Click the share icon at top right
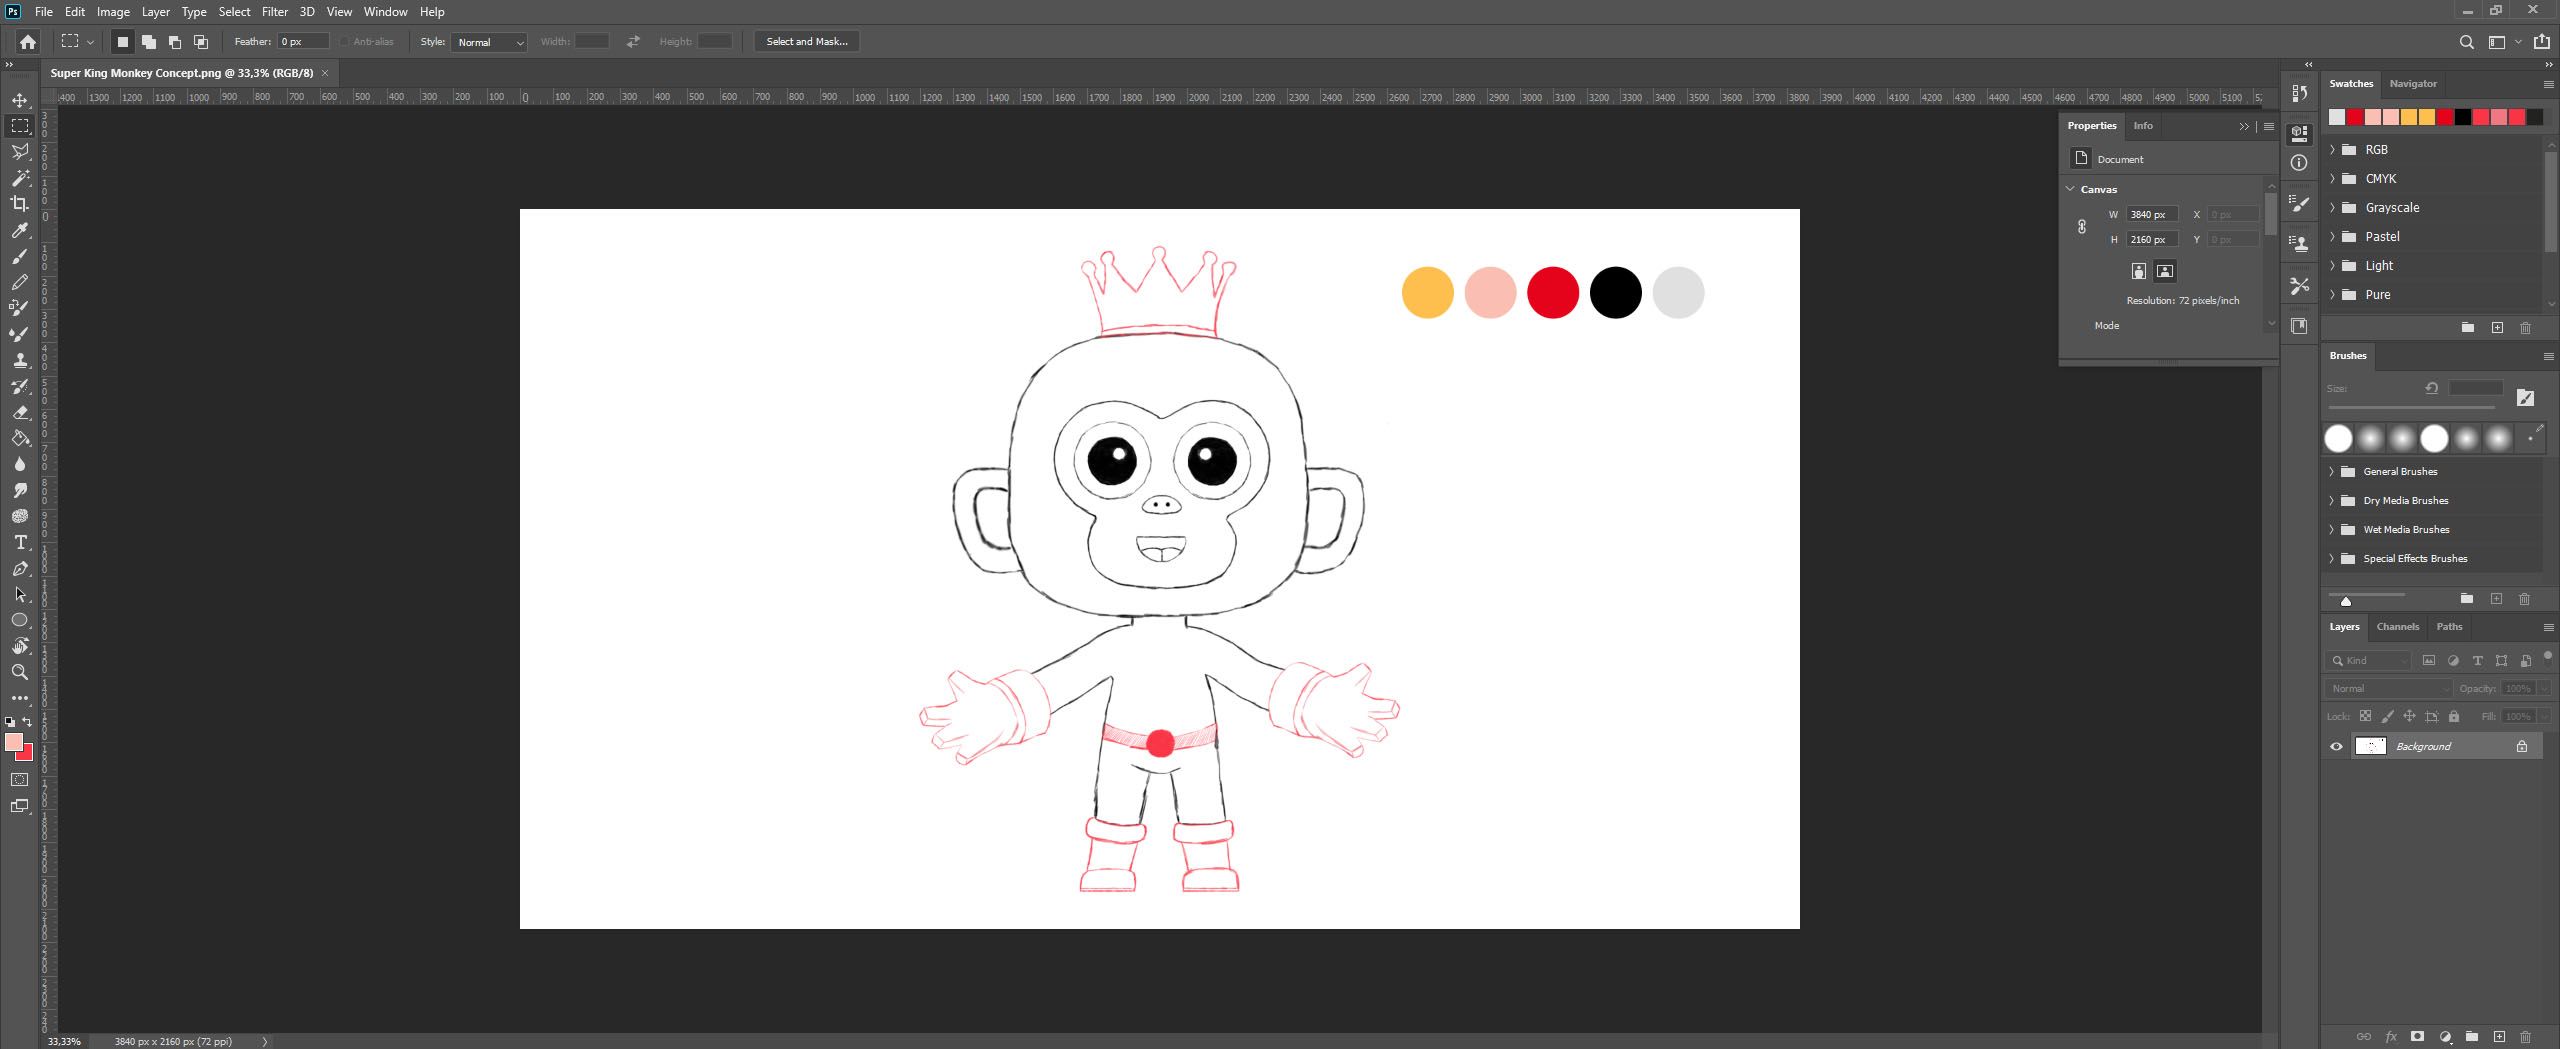This screenshot has height=1049, width=2560. 2543,41
